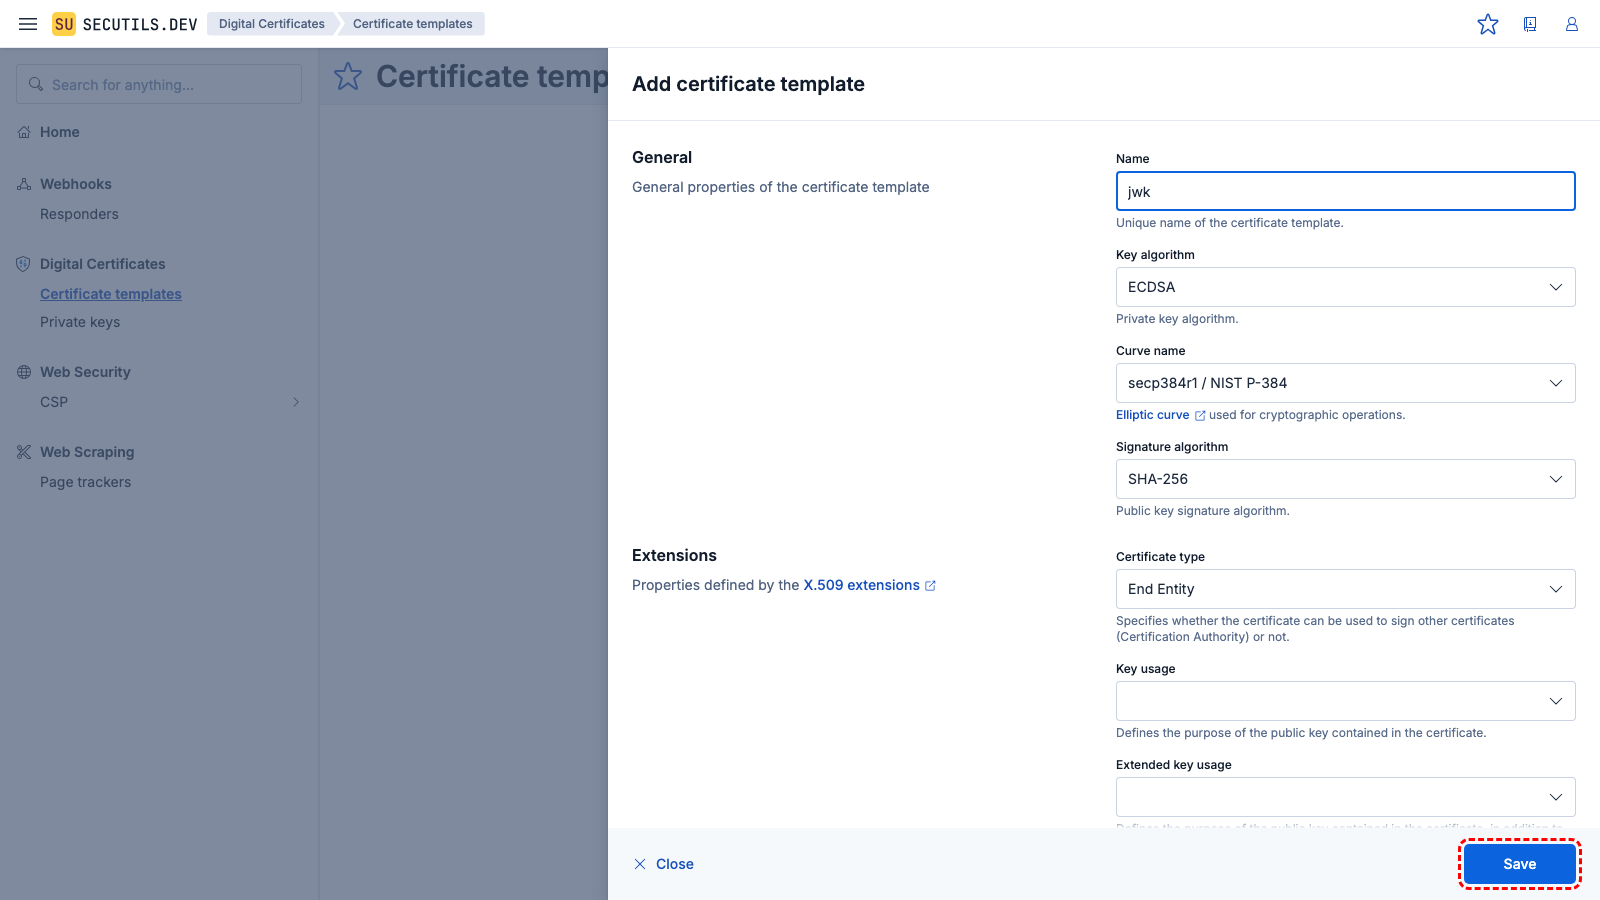Open the Certificate type dropdown
The image size is (1600, 900).
tap(1344, 589)
